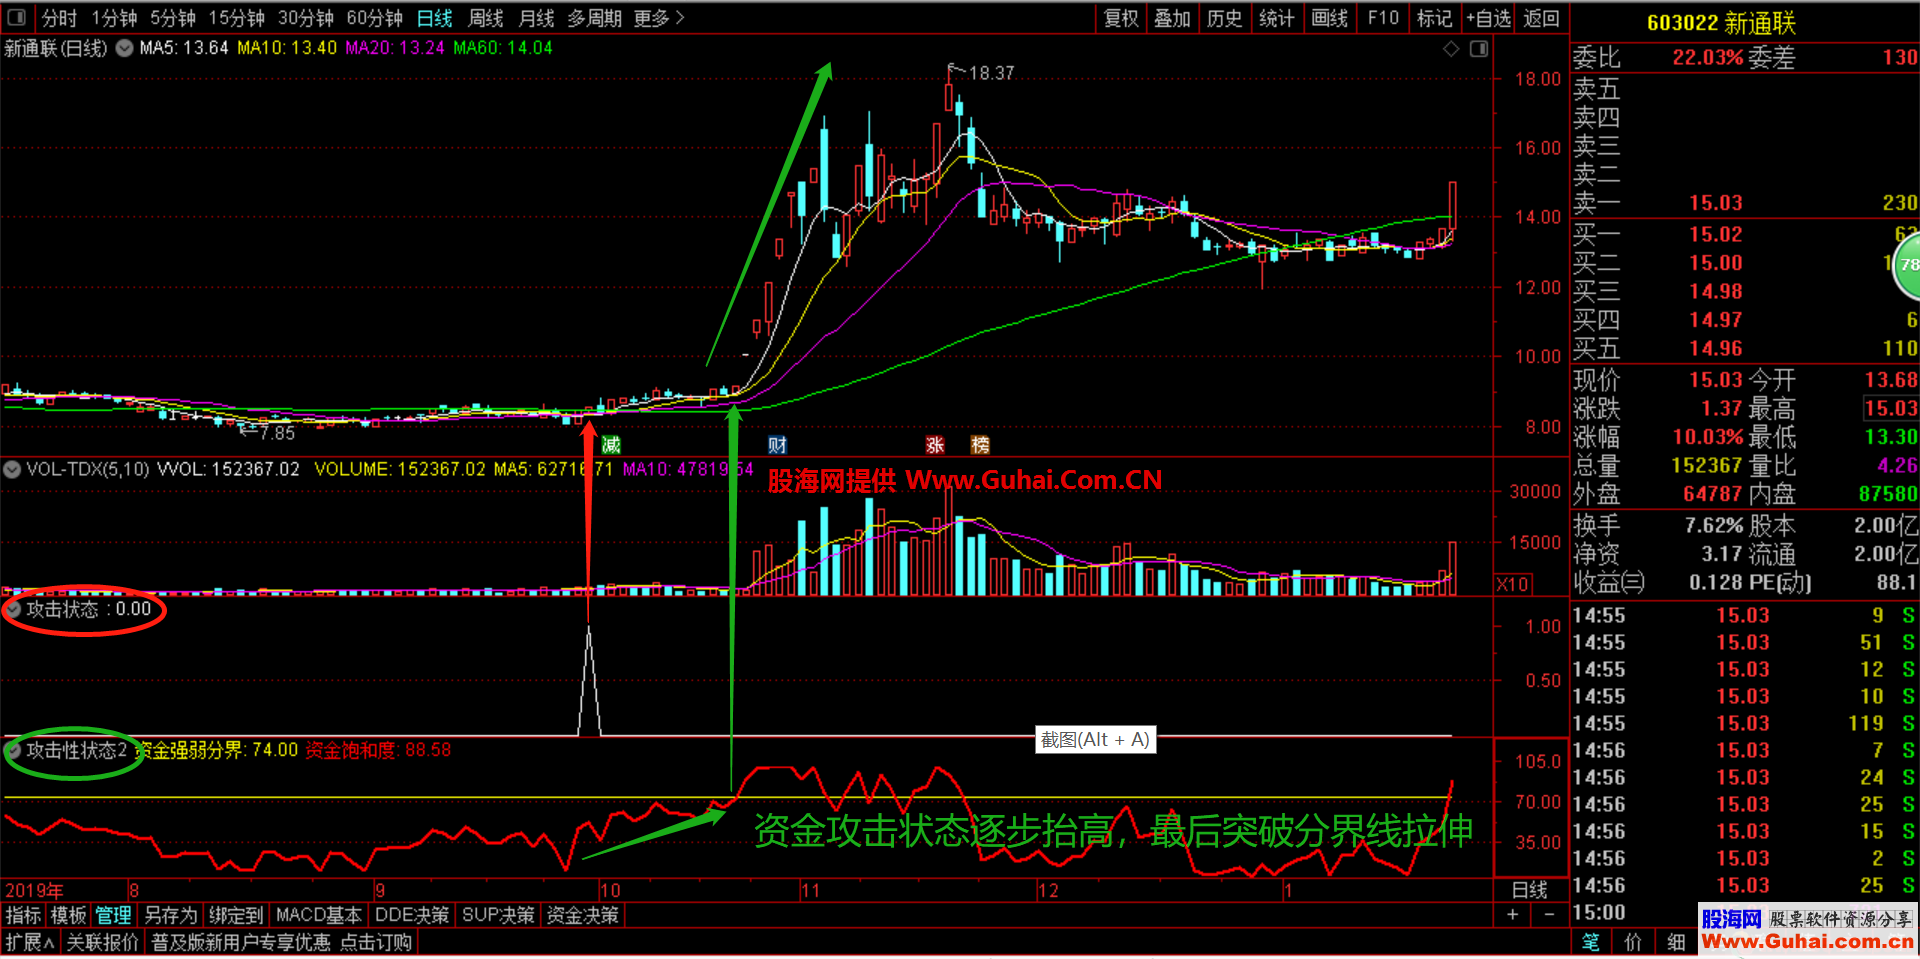
Task: Click the 绑定到 bind button
Action: coord(236,915)
